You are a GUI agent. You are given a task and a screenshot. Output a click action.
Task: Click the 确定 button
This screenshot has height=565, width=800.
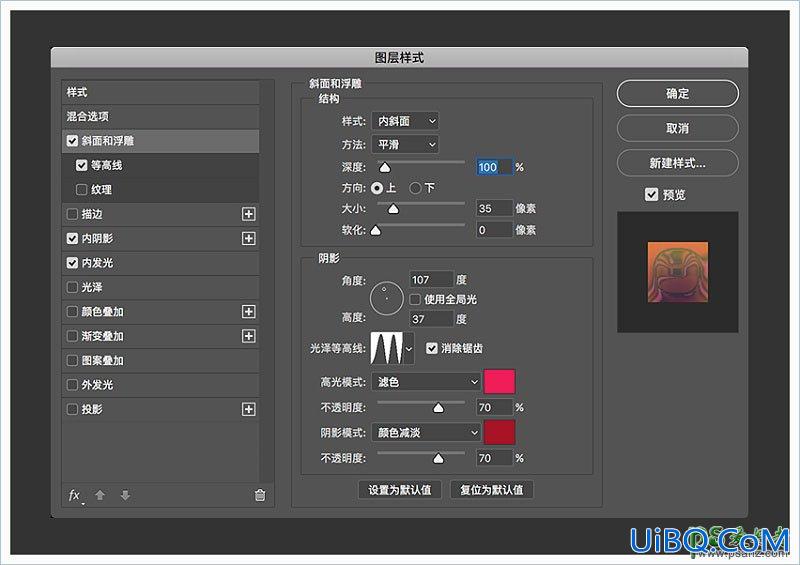(678, 93)
